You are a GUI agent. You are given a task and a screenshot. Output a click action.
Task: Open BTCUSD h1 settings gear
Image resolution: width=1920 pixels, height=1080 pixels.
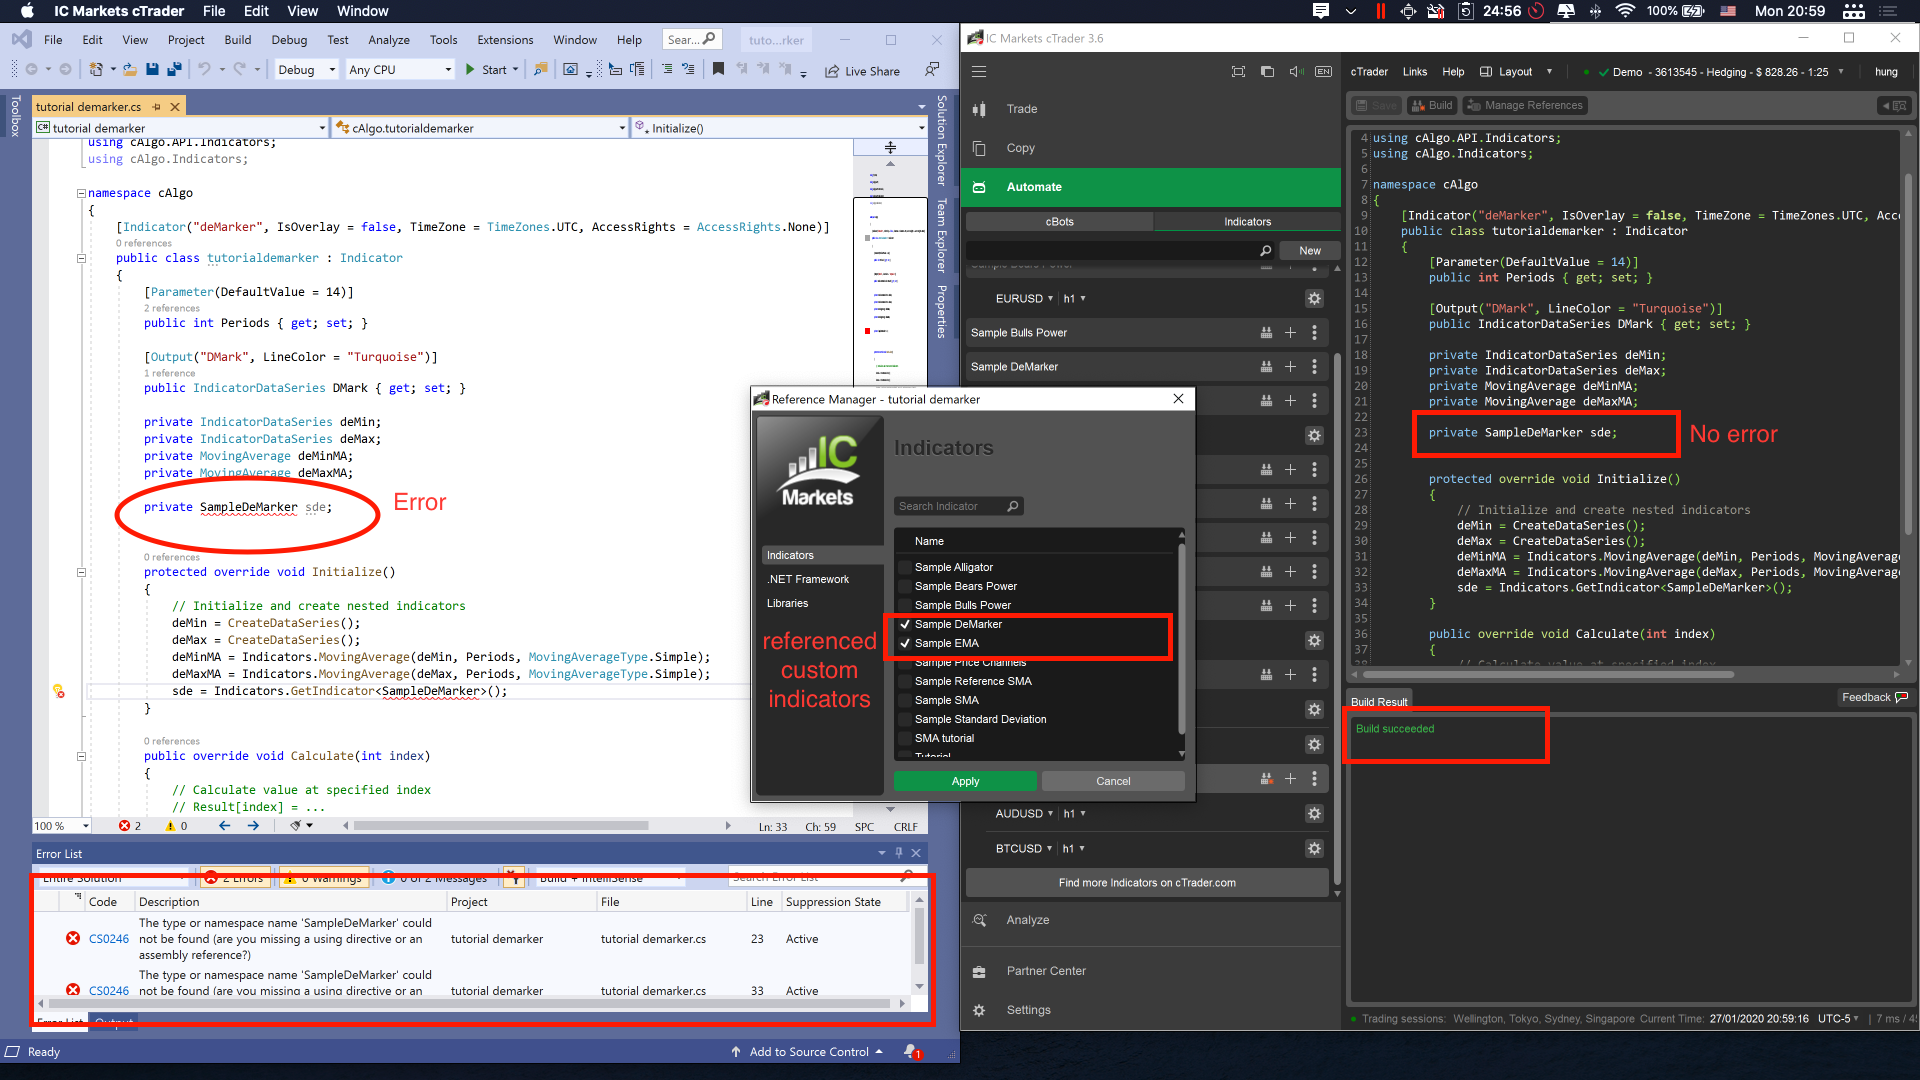coord(1314,849)
